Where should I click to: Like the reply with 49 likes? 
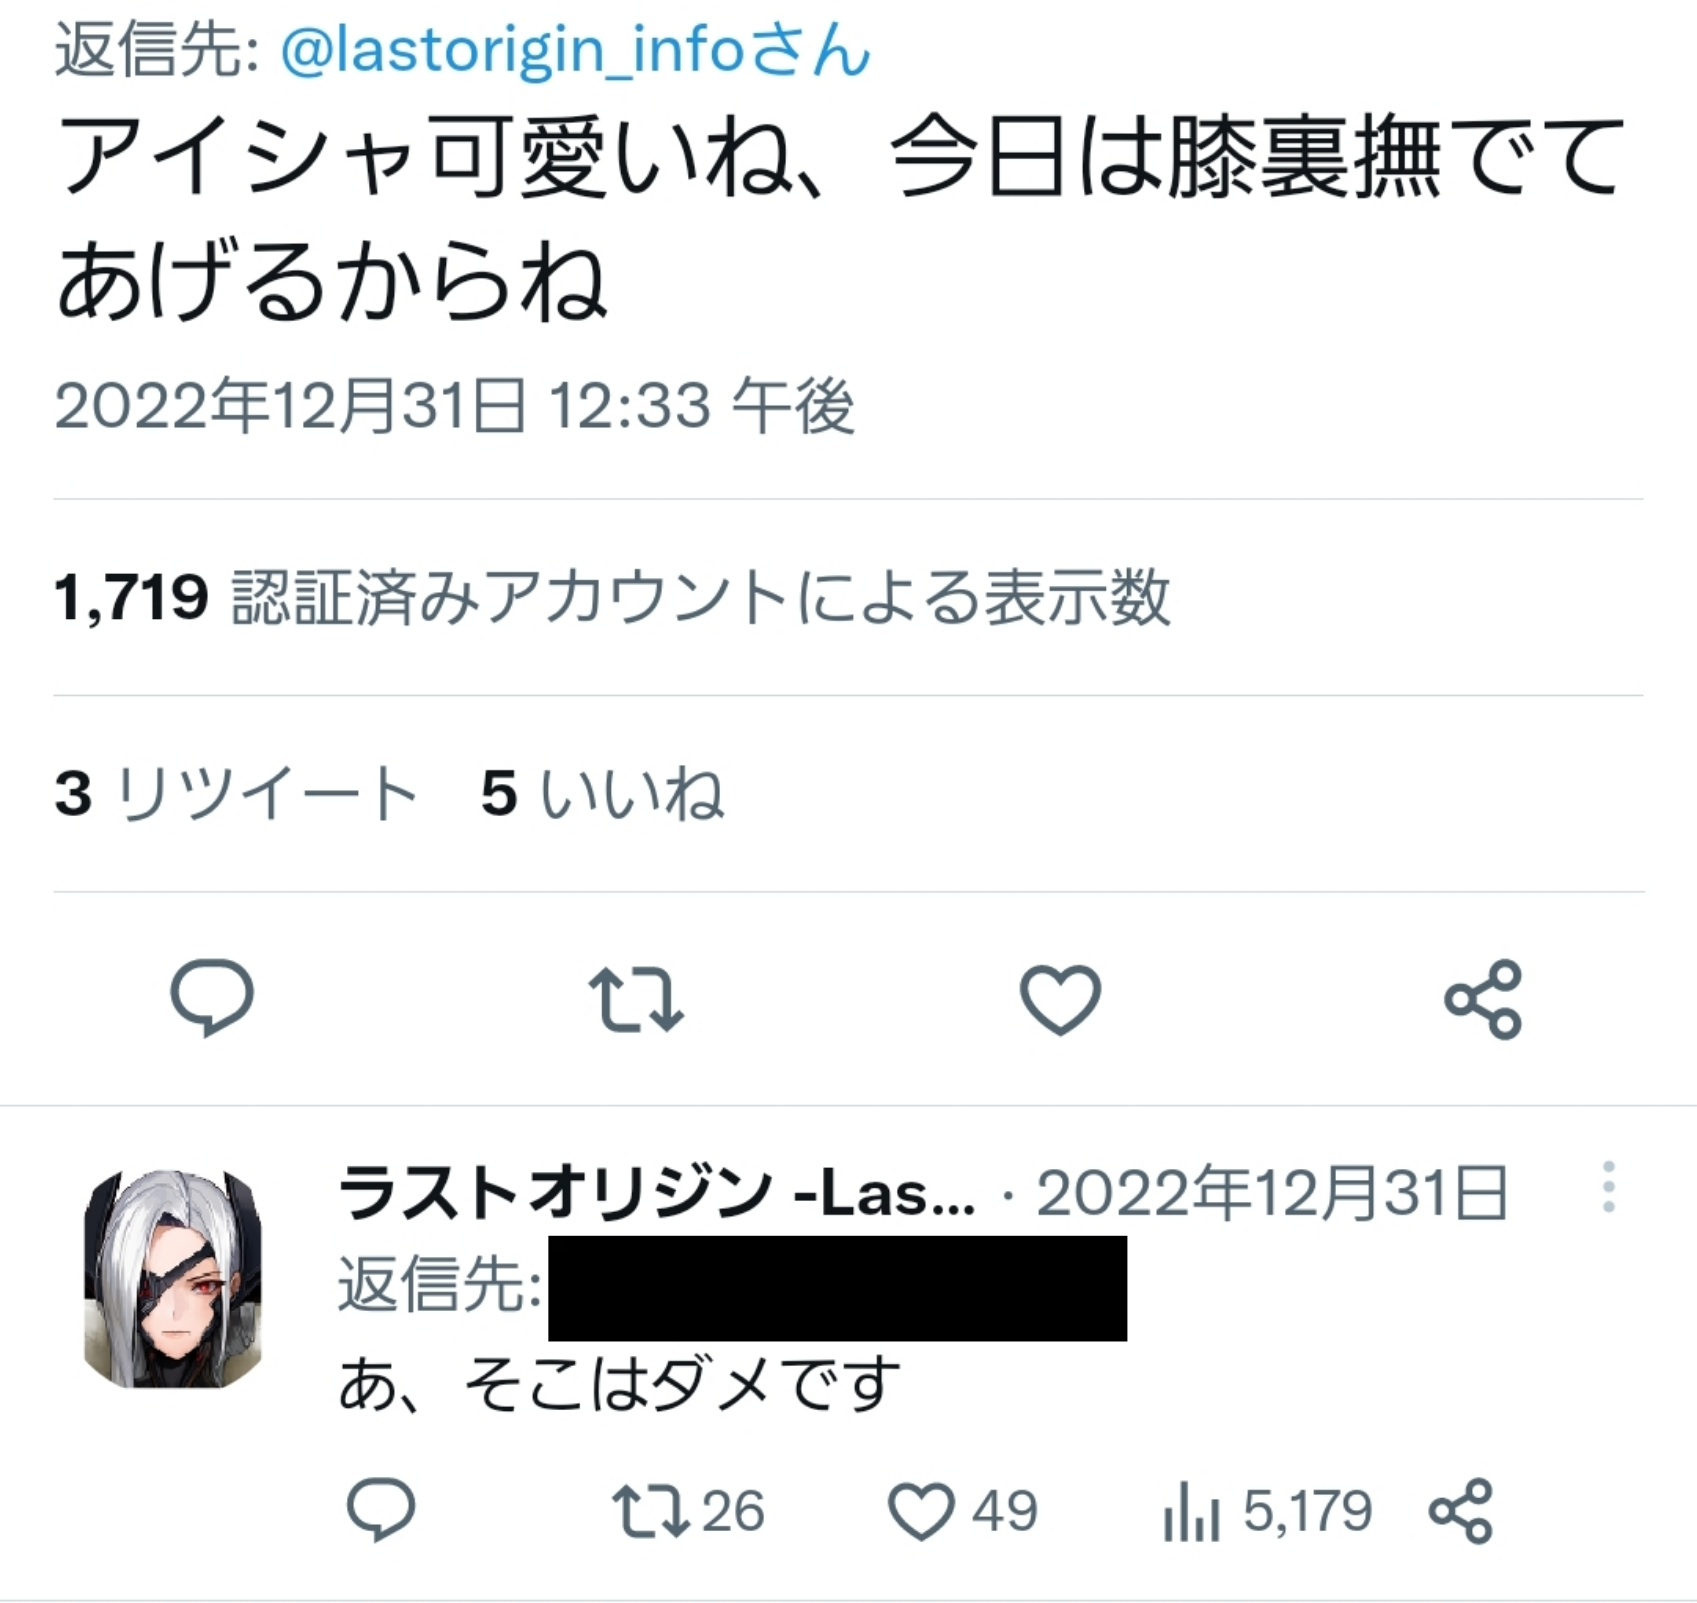963,1510
